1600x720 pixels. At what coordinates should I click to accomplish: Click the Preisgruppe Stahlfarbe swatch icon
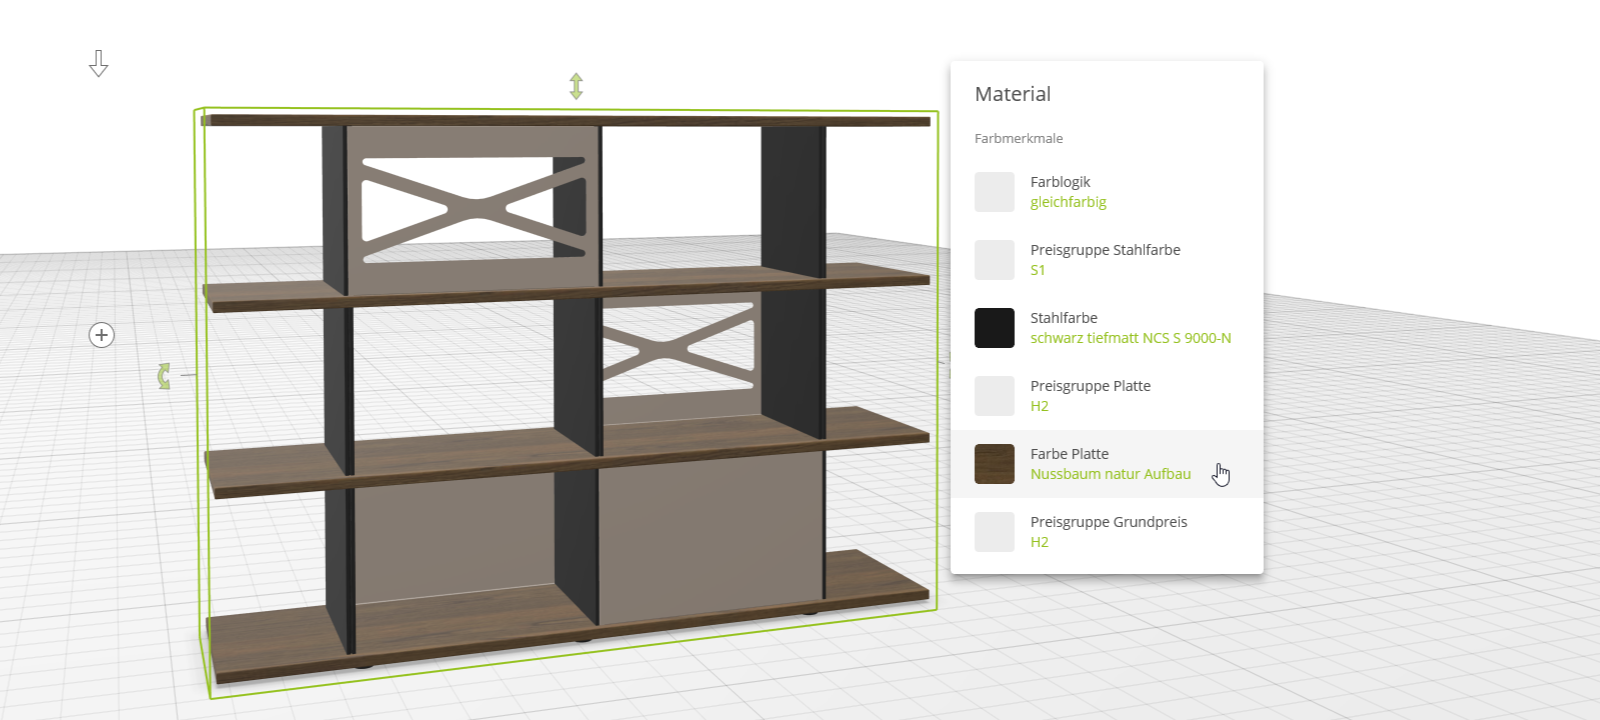click(994, 260)
